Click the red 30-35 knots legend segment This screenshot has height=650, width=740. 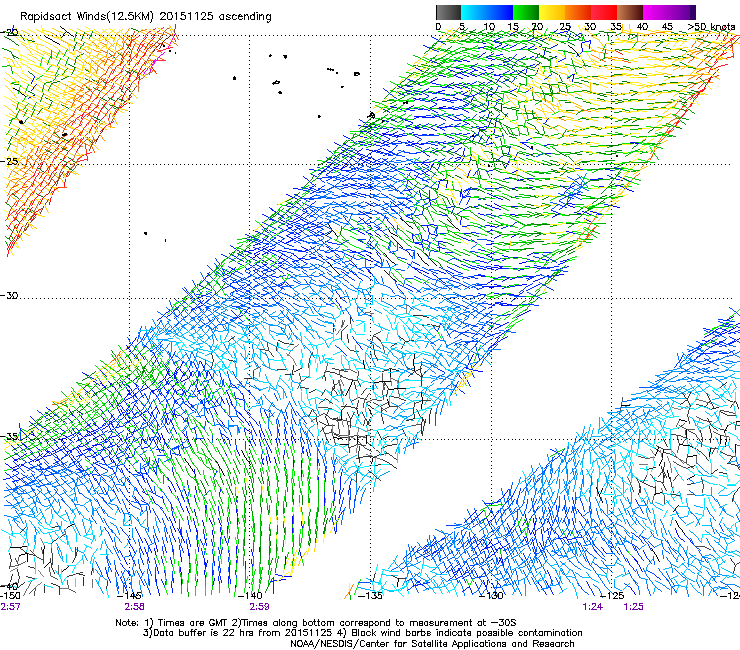pyautogui.click(x=604, y=12)
